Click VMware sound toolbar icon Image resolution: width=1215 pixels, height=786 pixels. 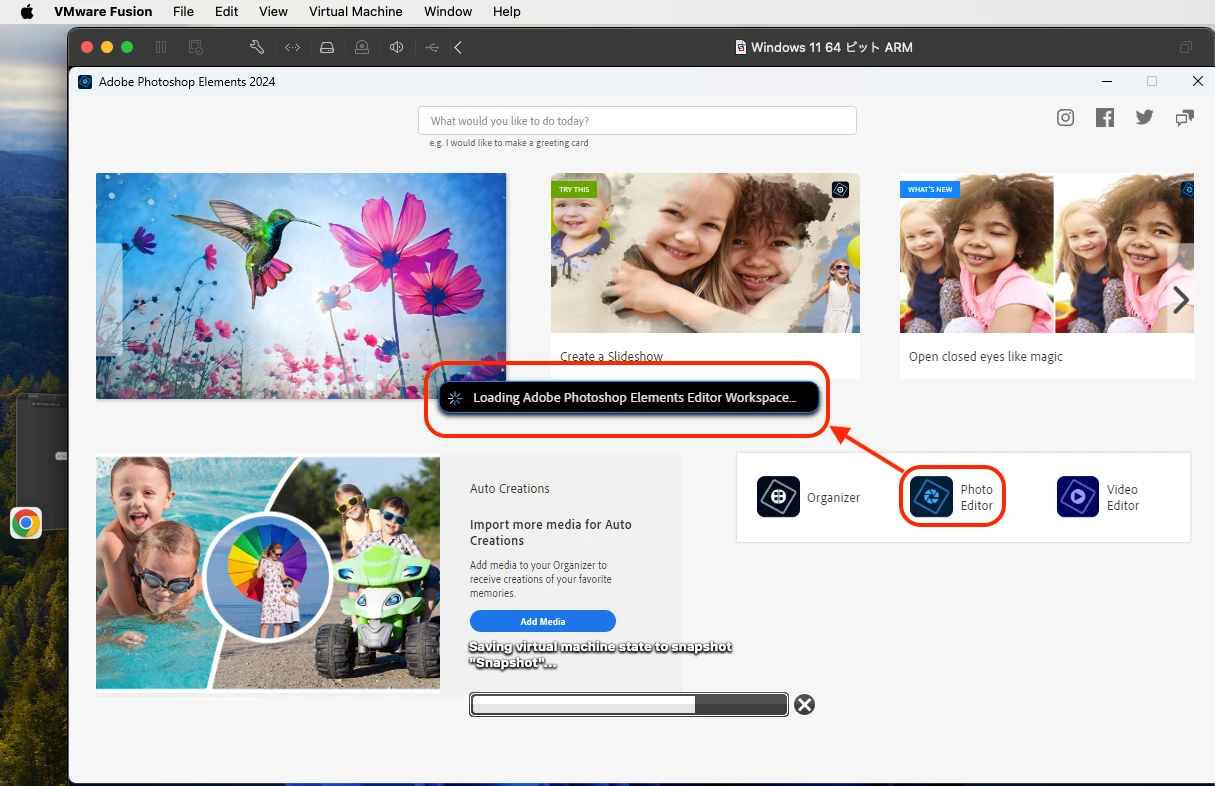click(397, 47)
